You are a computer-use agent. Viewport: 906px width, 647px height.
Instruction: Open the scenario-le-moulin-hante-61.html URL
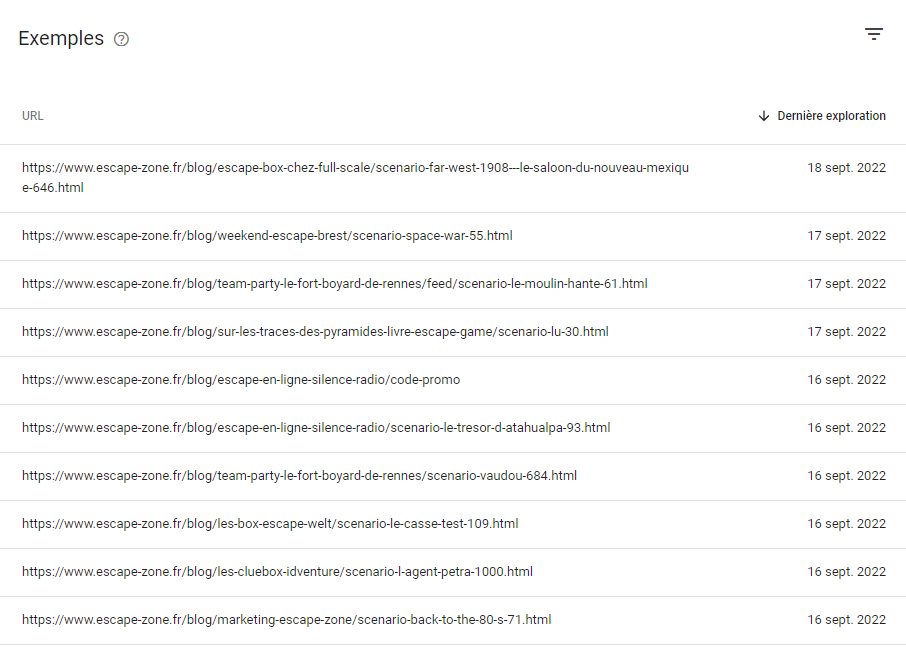(335, 284)
